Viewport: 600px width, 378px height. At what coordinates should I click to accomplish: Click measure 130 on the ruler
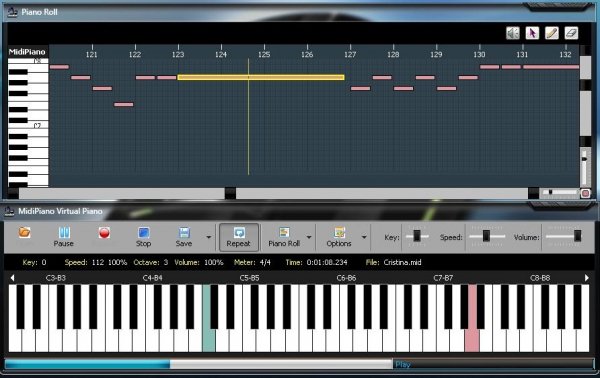pyautogui.click(x=479, y=54)
